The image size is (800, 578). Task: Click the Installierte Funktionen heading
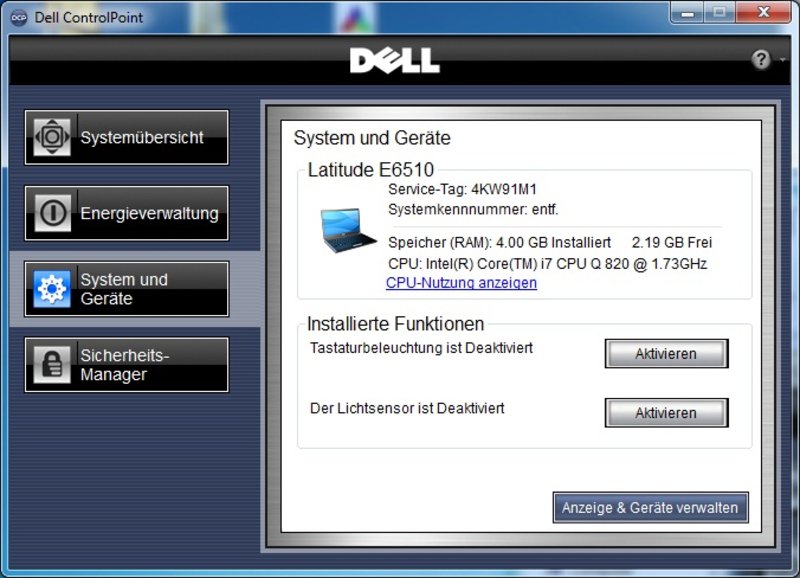pos(395,323)
